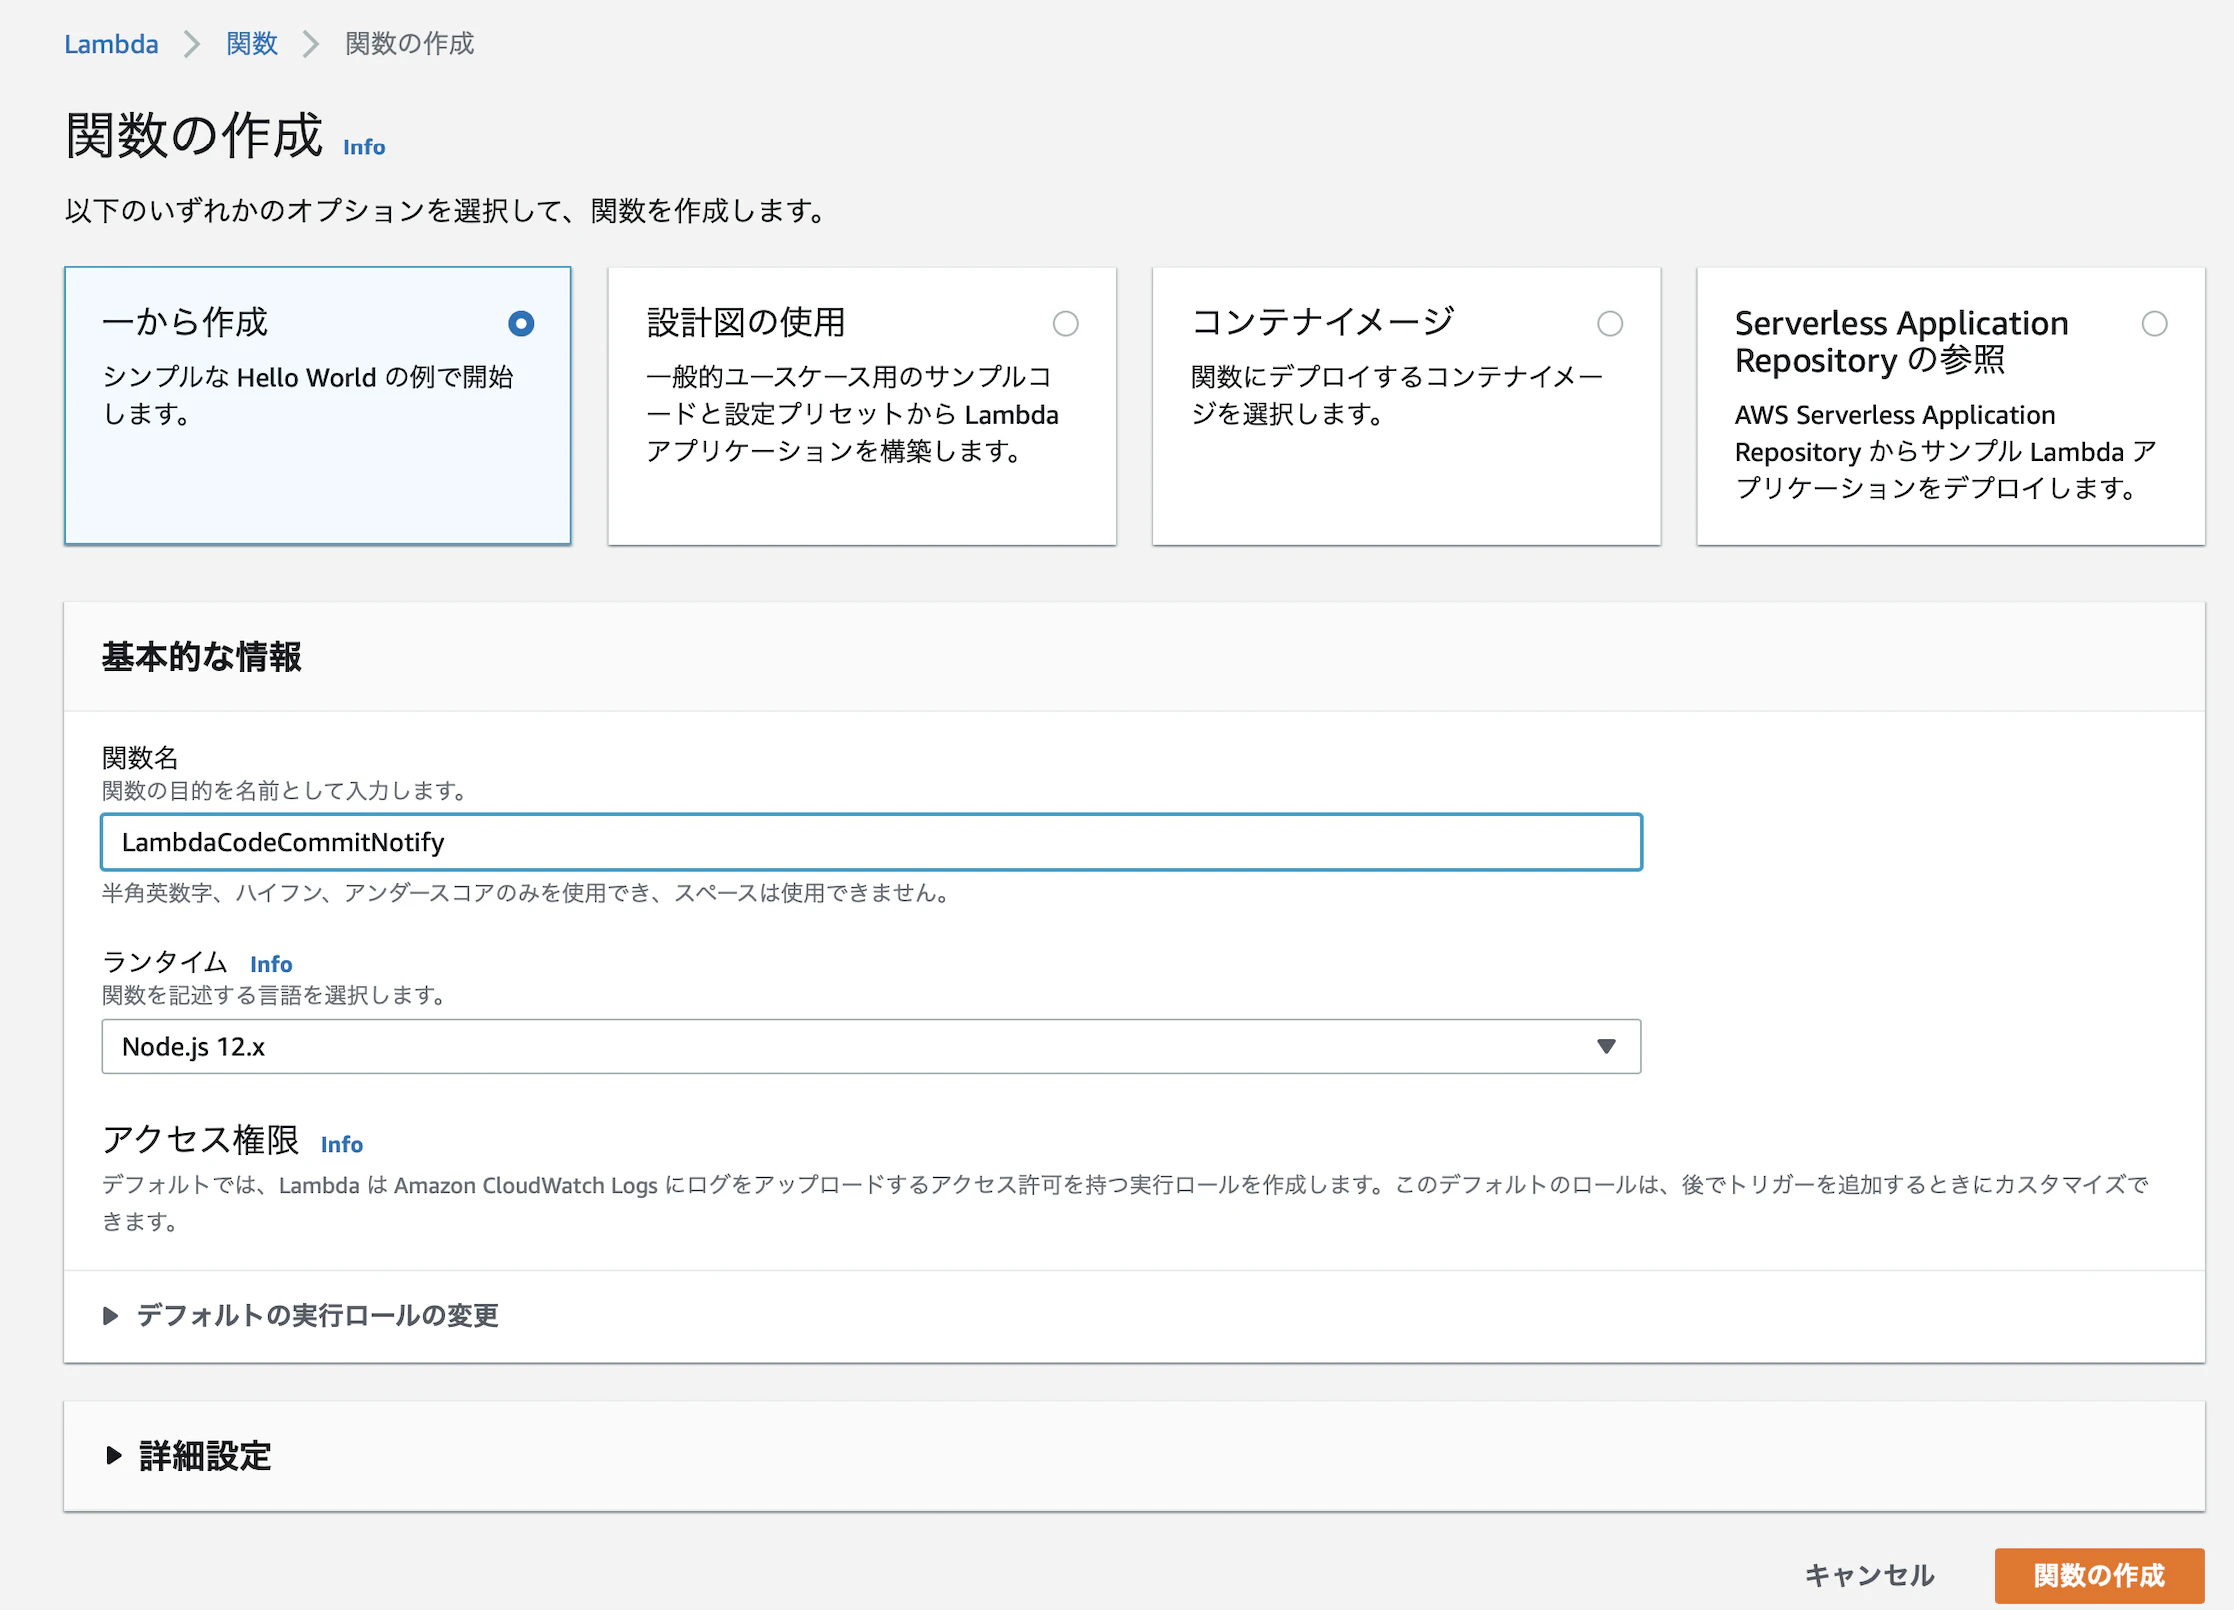Select the Serverless Application Repository radio button
The width and height of the screenshot is (2234, 1610).
(x=2155, y=323)
